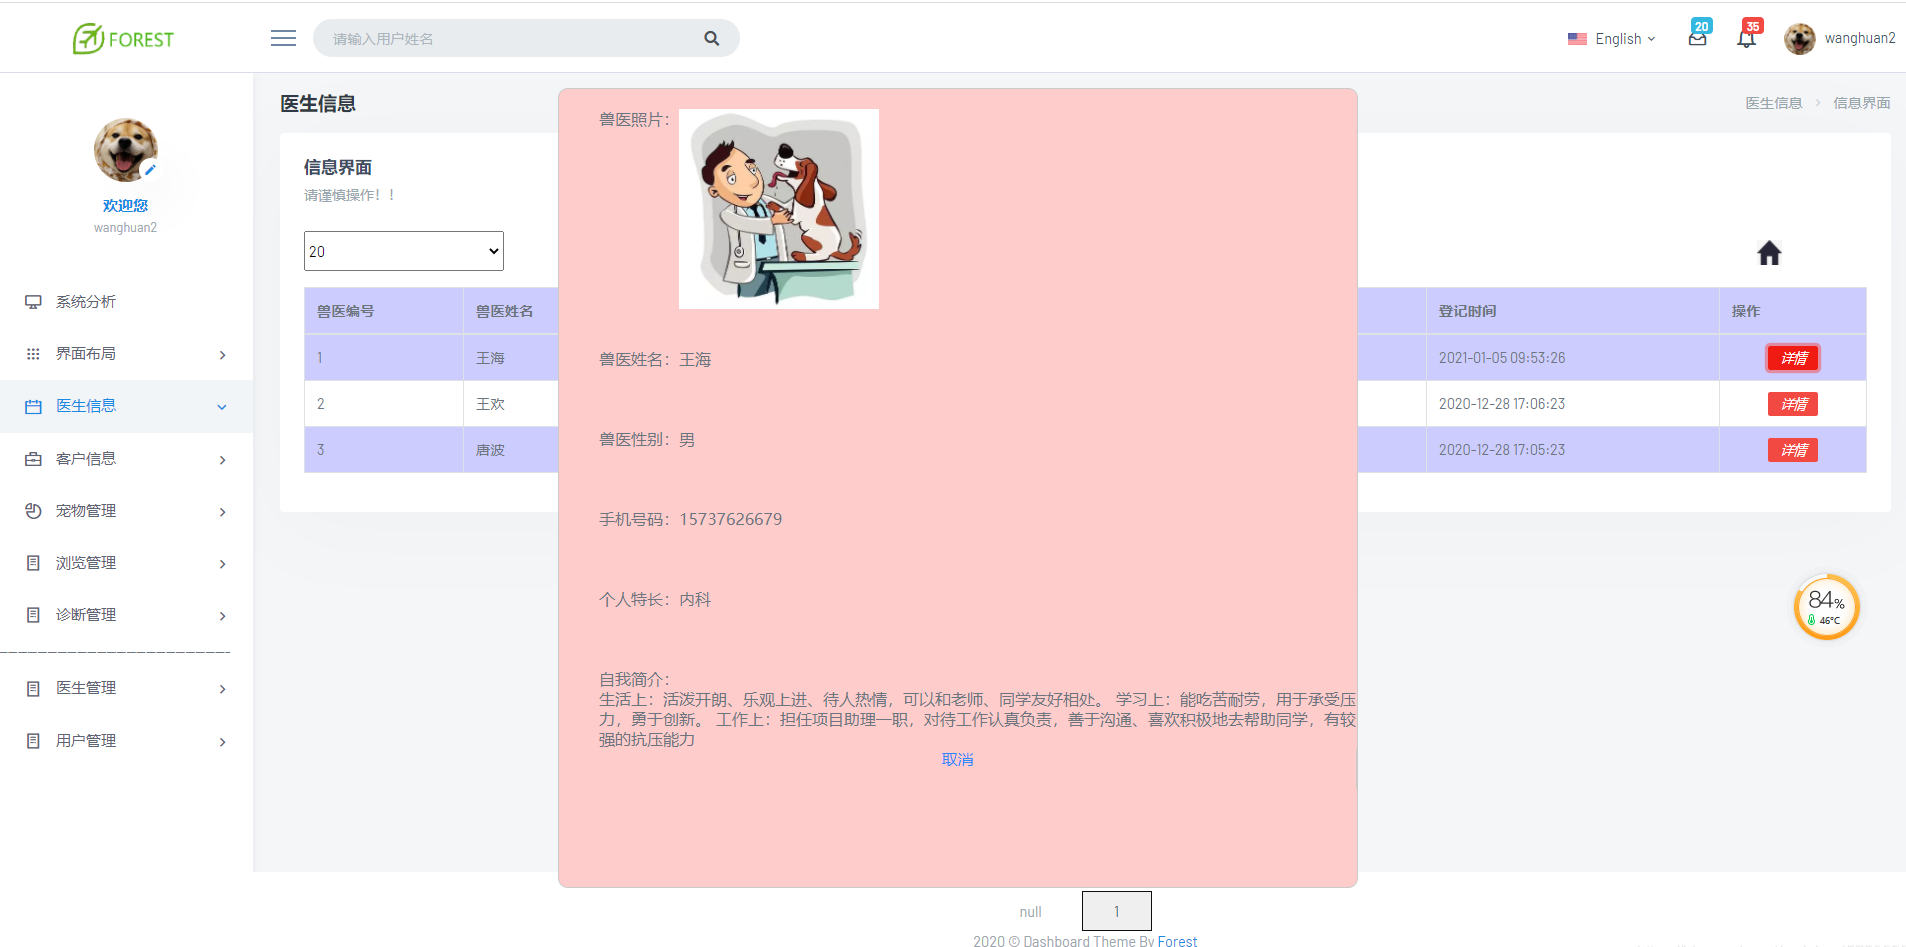Expand the 客户信息 sidebar menu

tap(88, 458)
